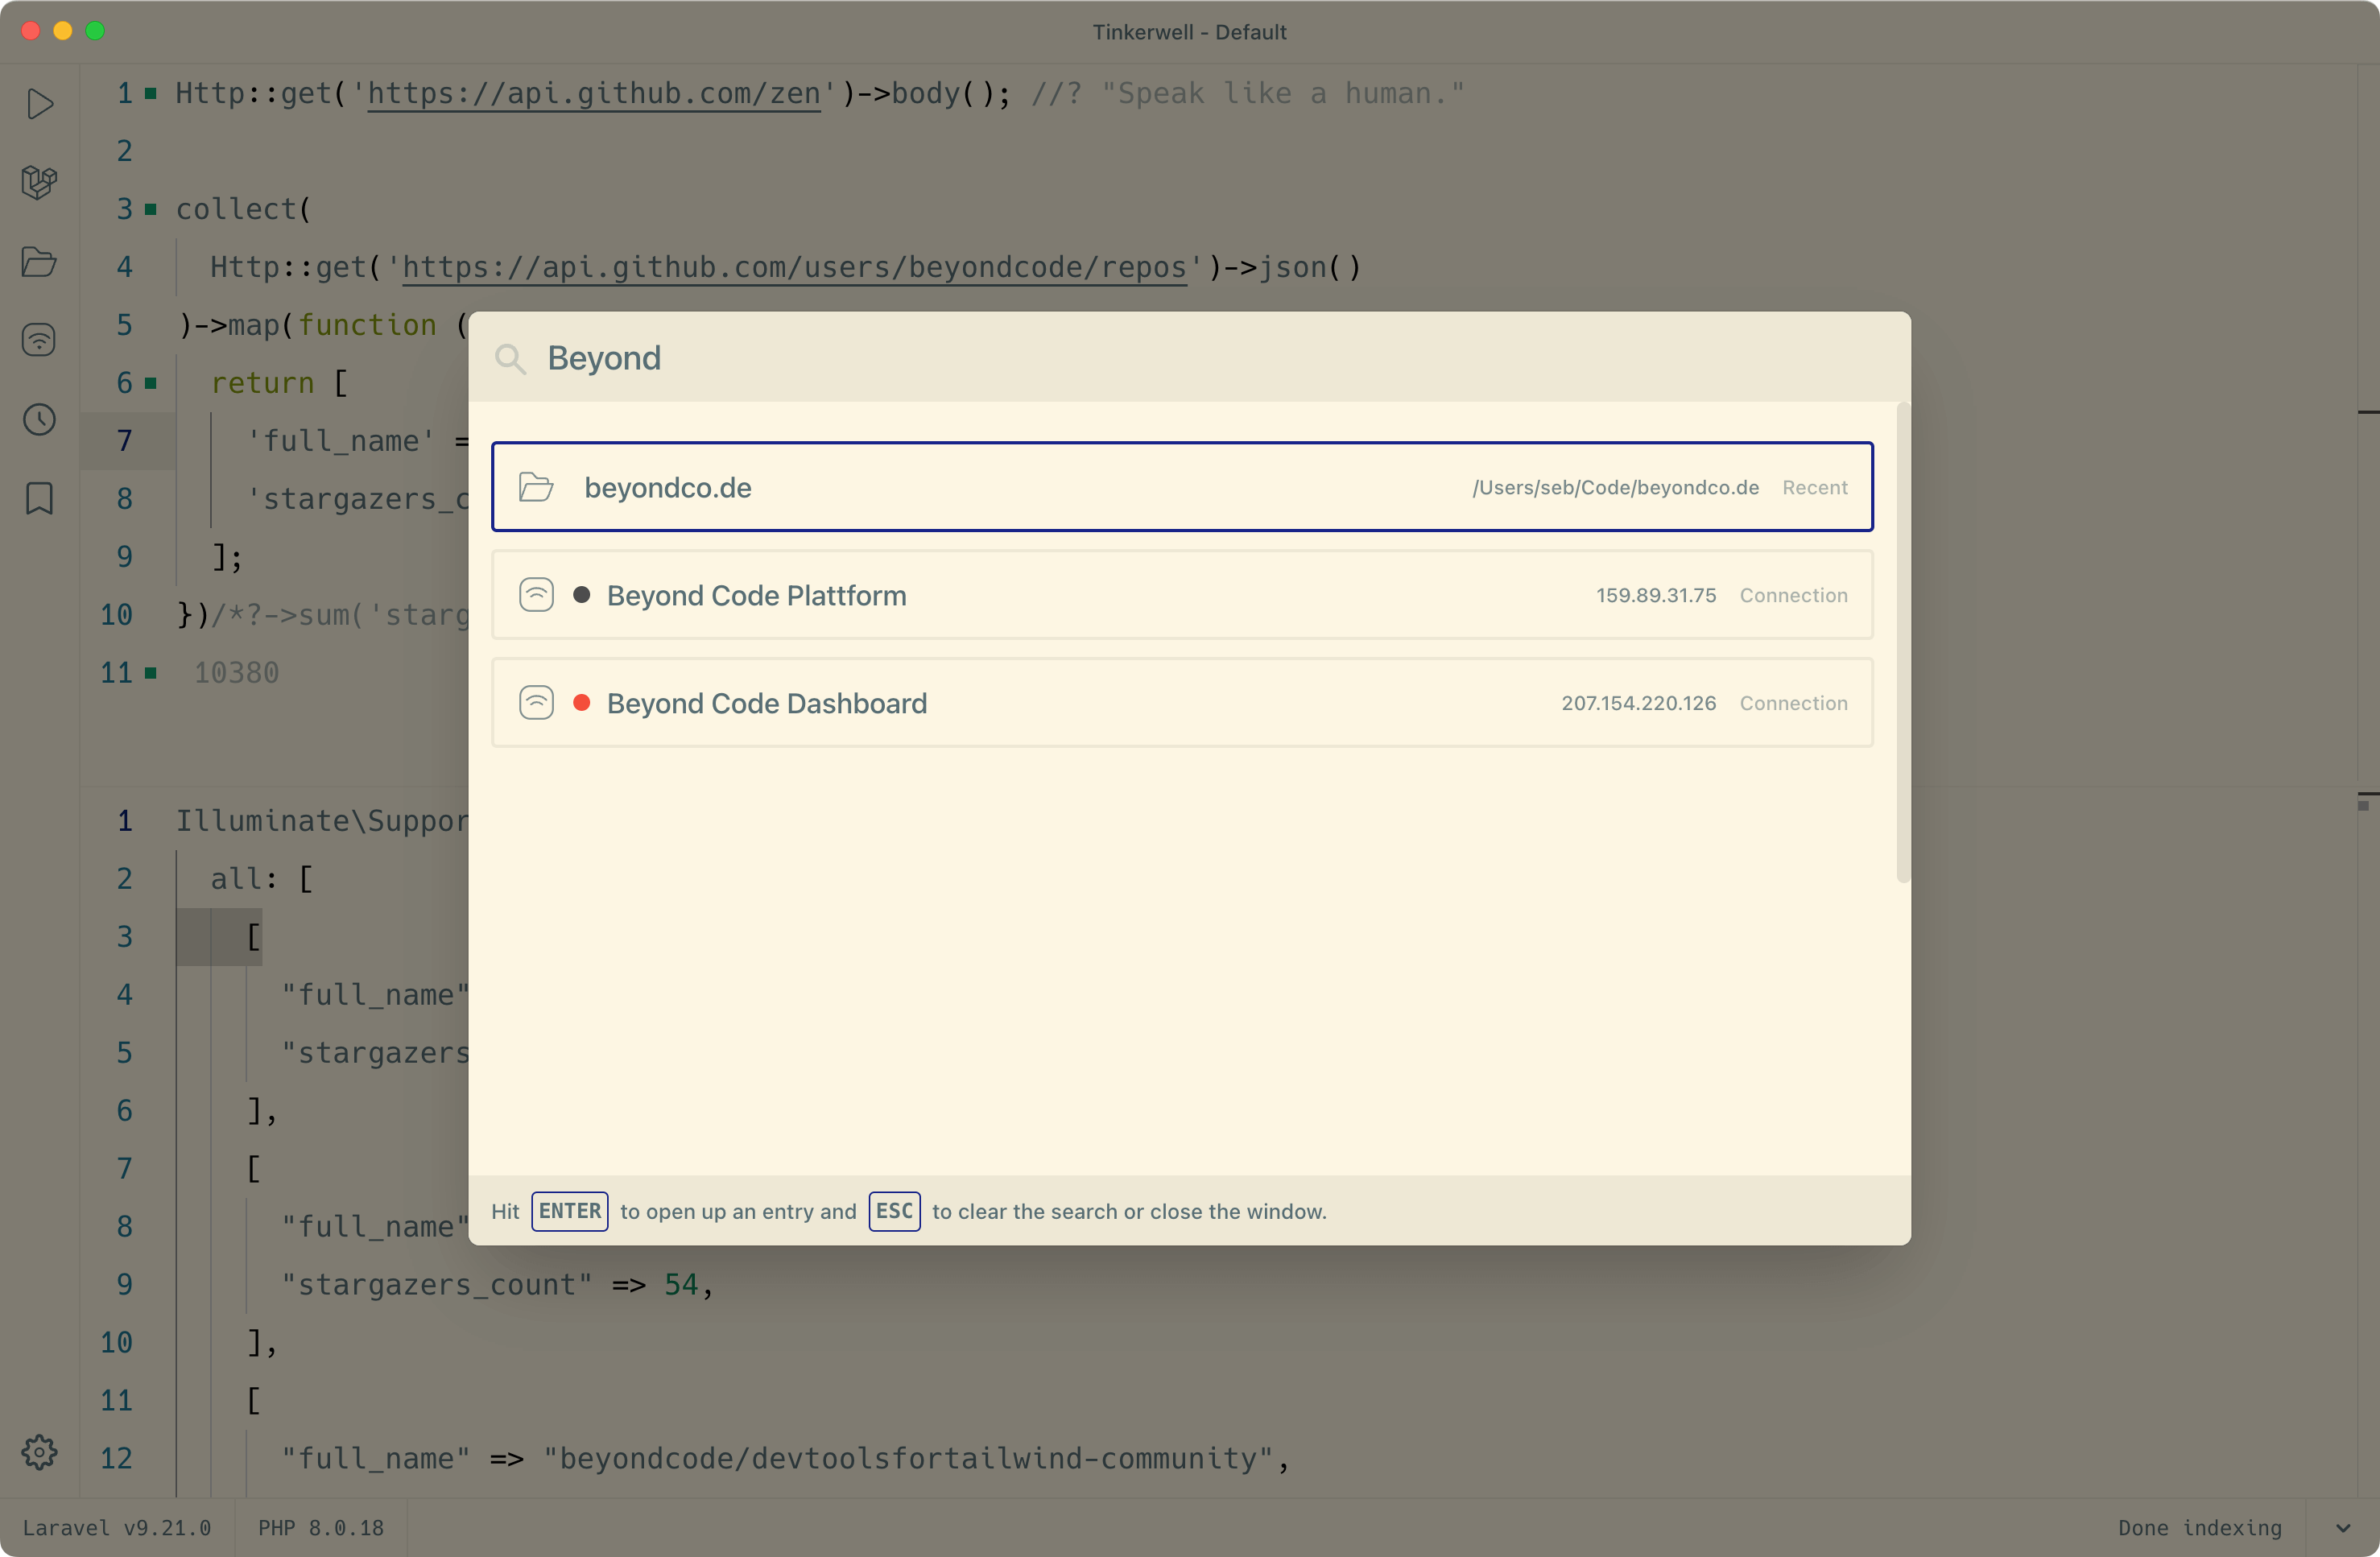Click connection icon of Beyond Code Dashboard

coord(537,703)
